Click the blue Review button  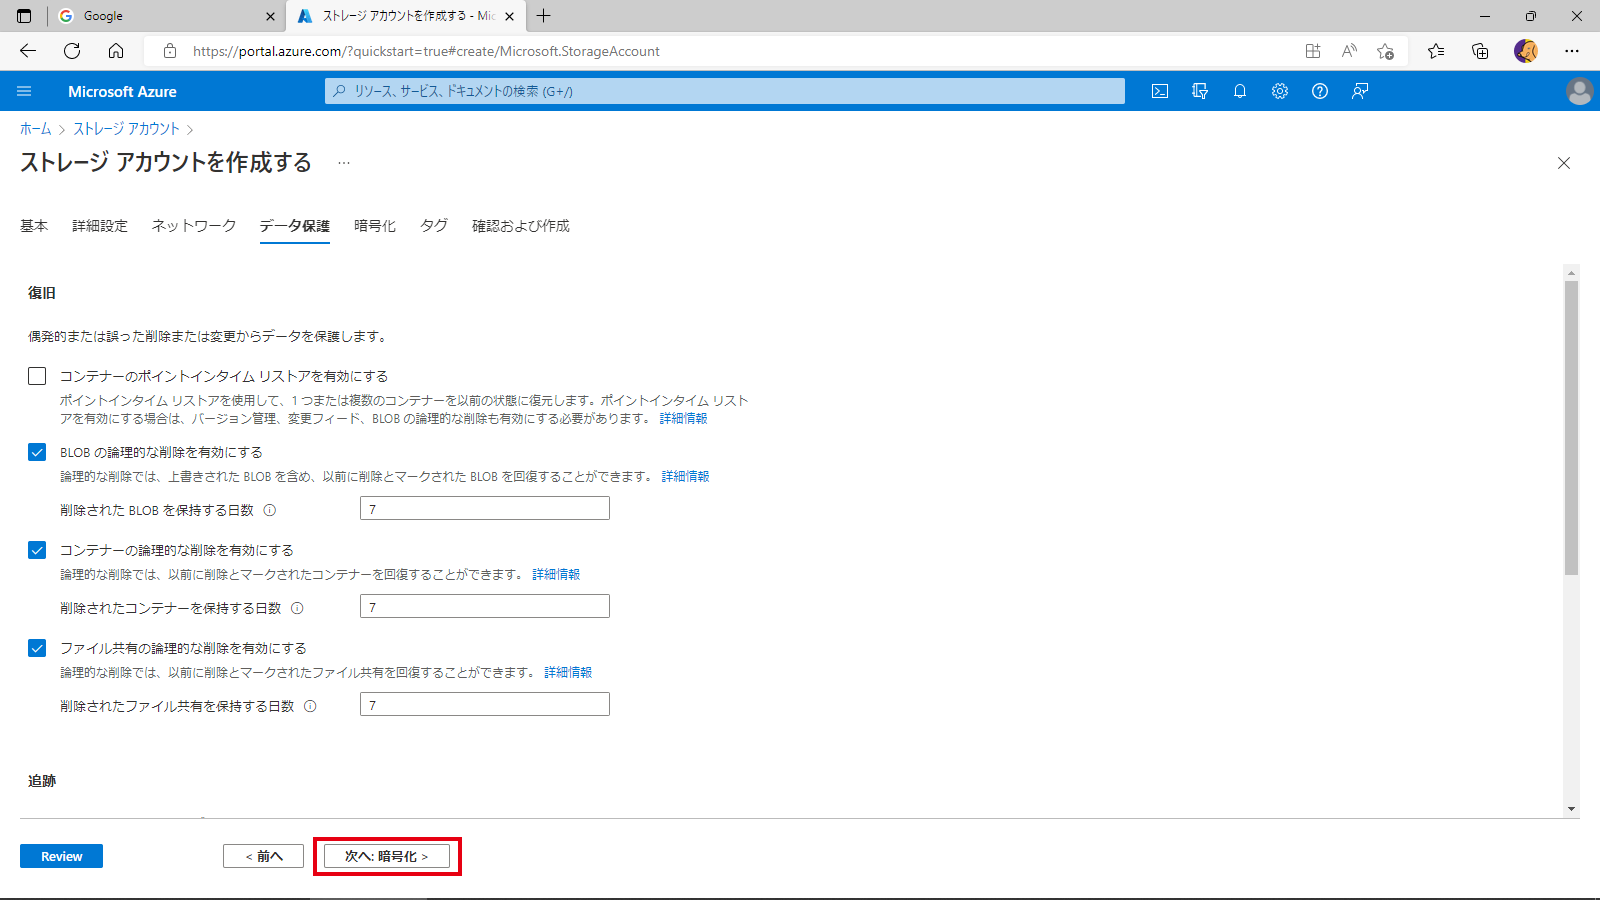[61, 856]
